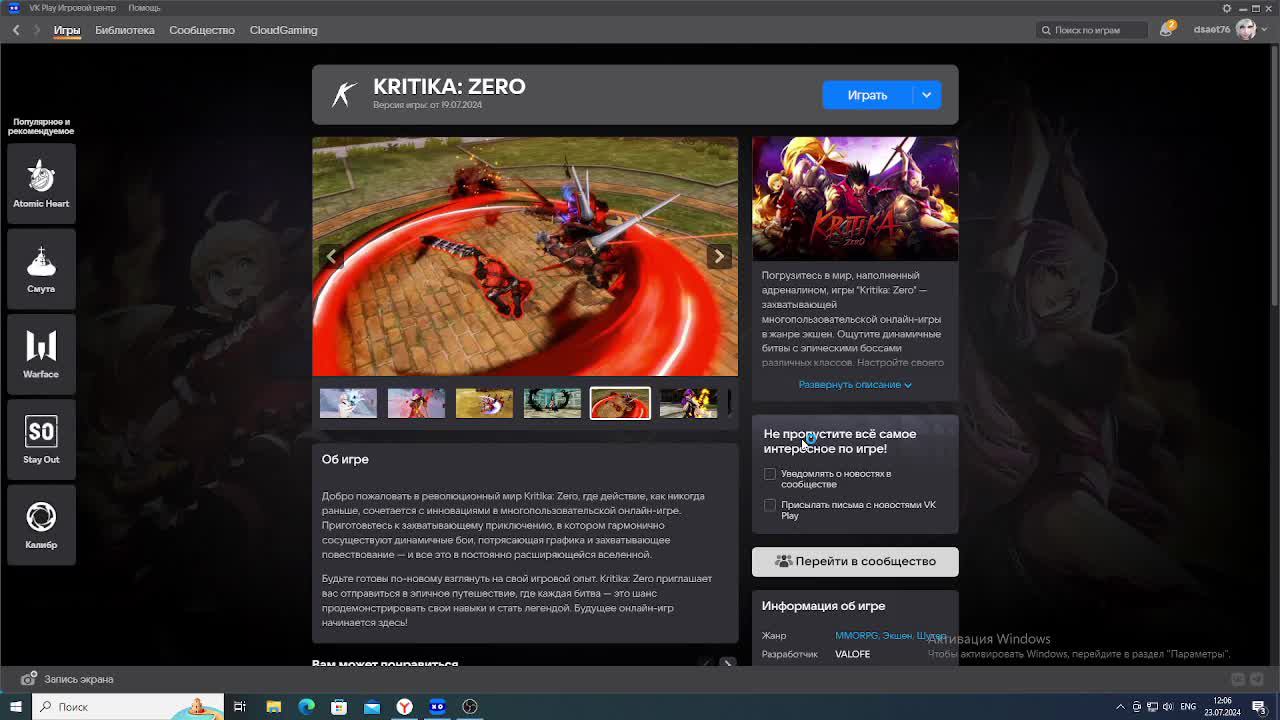
Task: Open the user profile avatar
Action: coord(1246,30)
